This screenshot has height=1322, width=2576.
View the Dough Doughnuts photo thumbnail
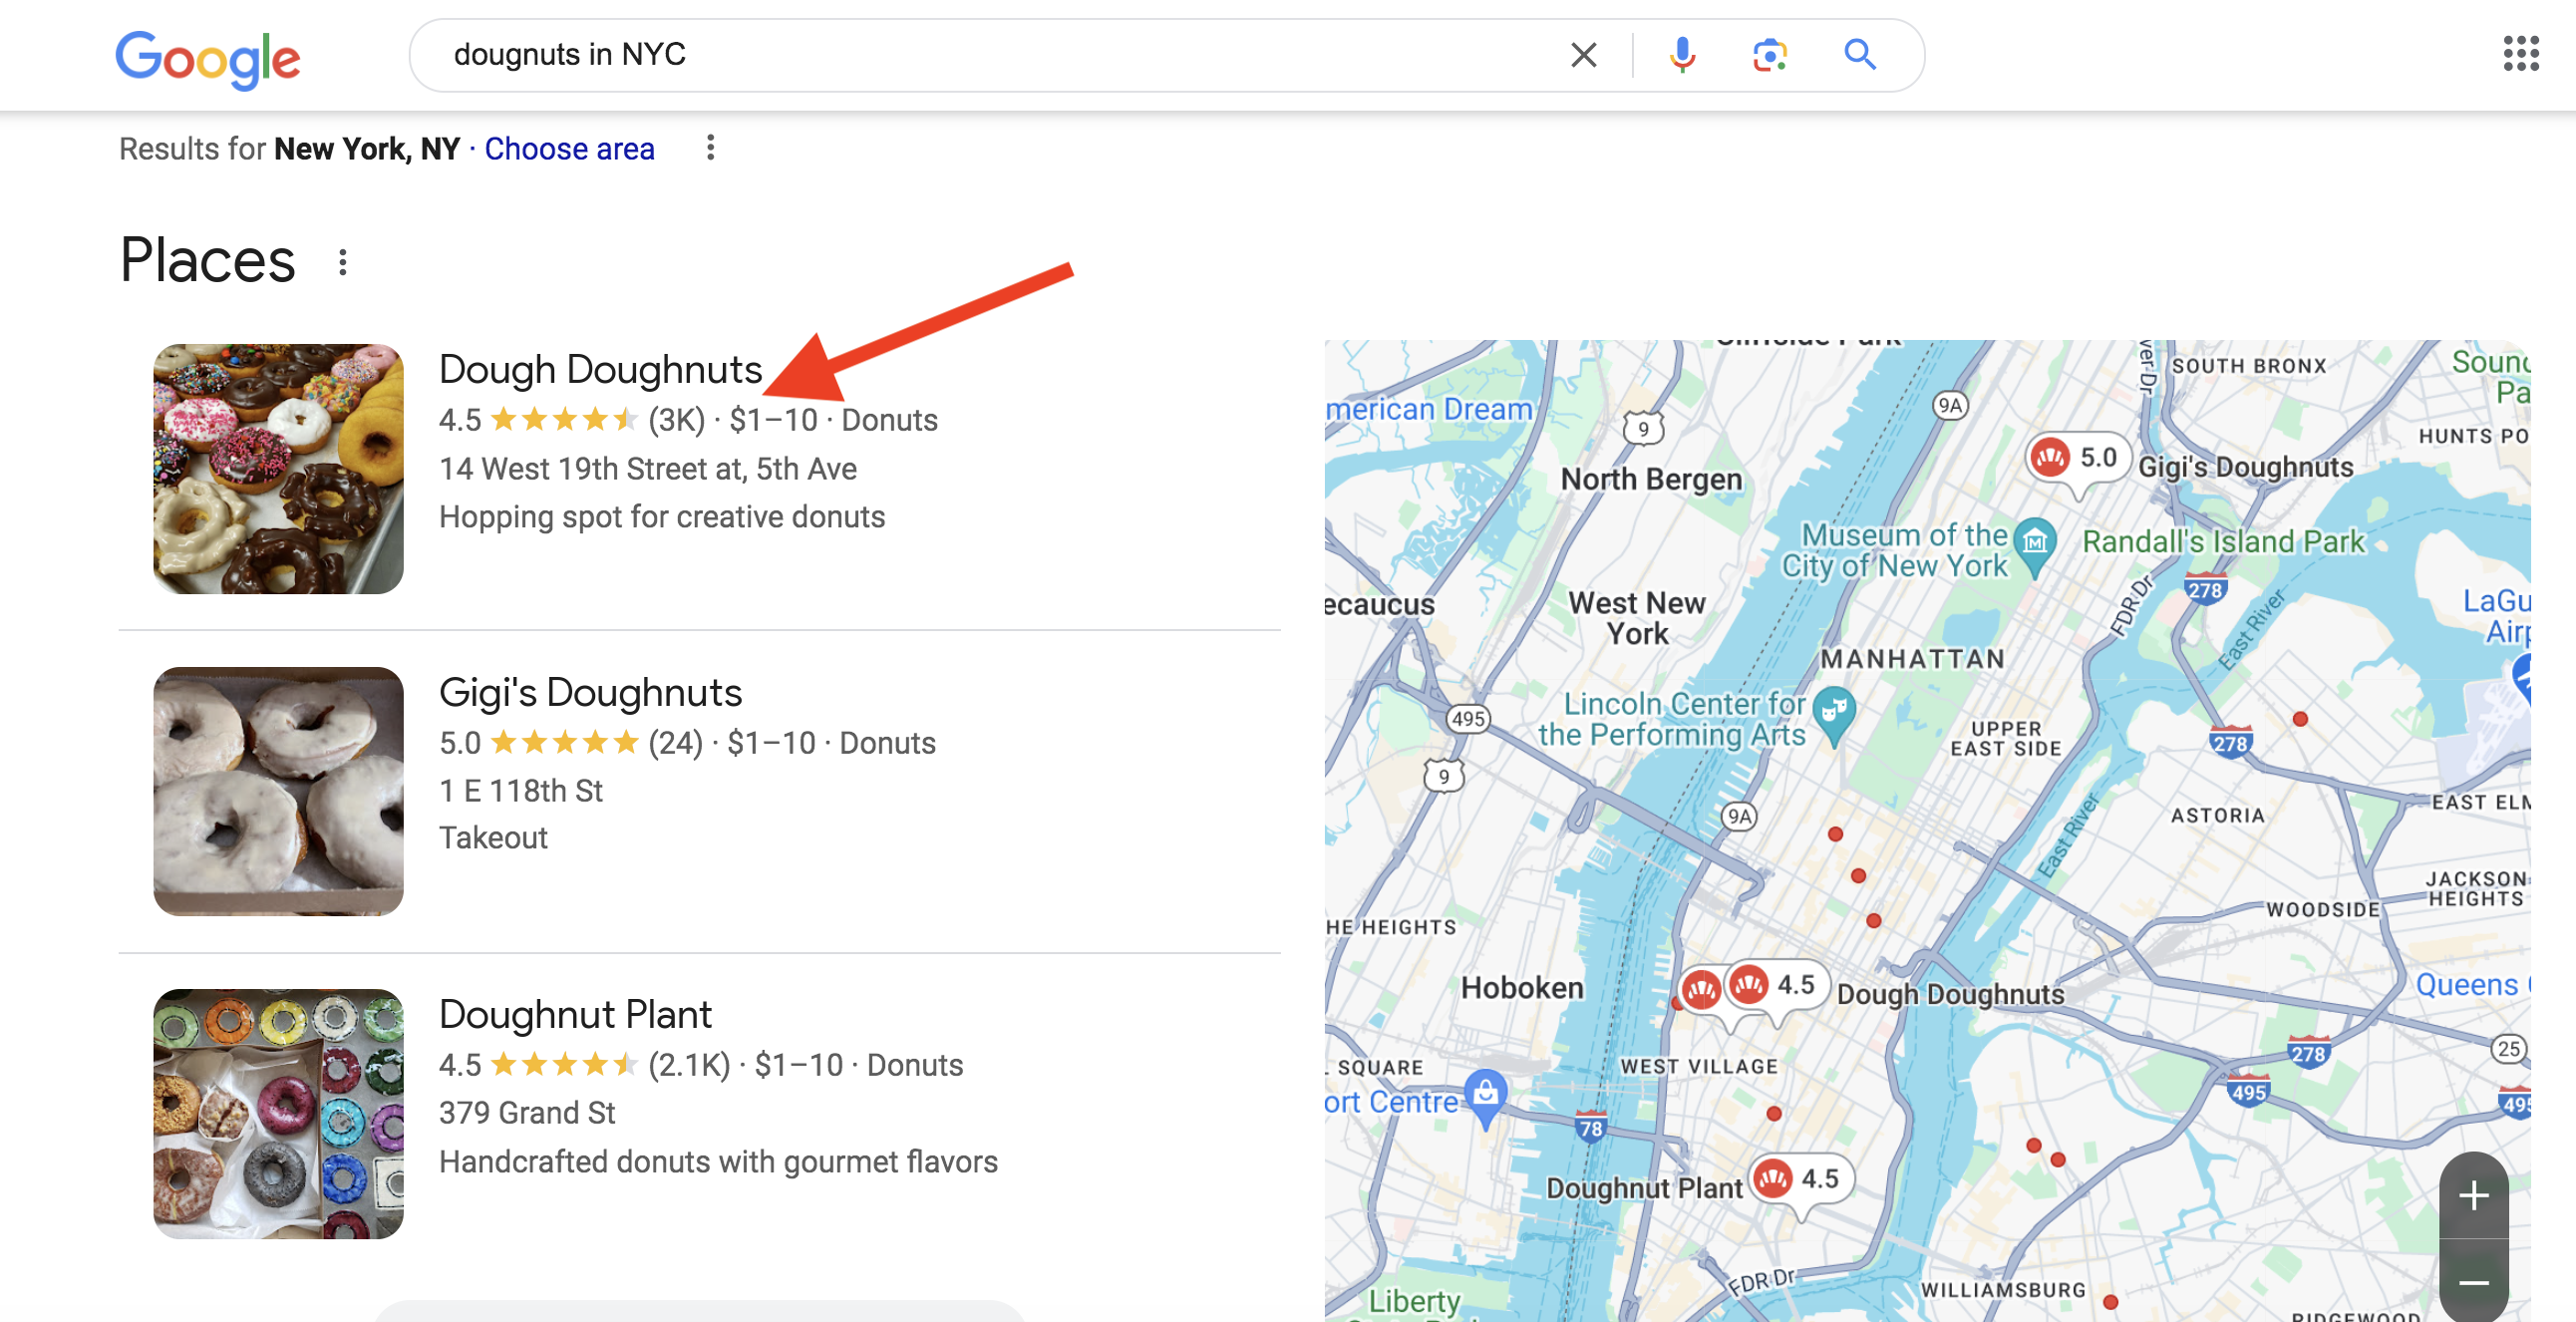coord(278,468)
